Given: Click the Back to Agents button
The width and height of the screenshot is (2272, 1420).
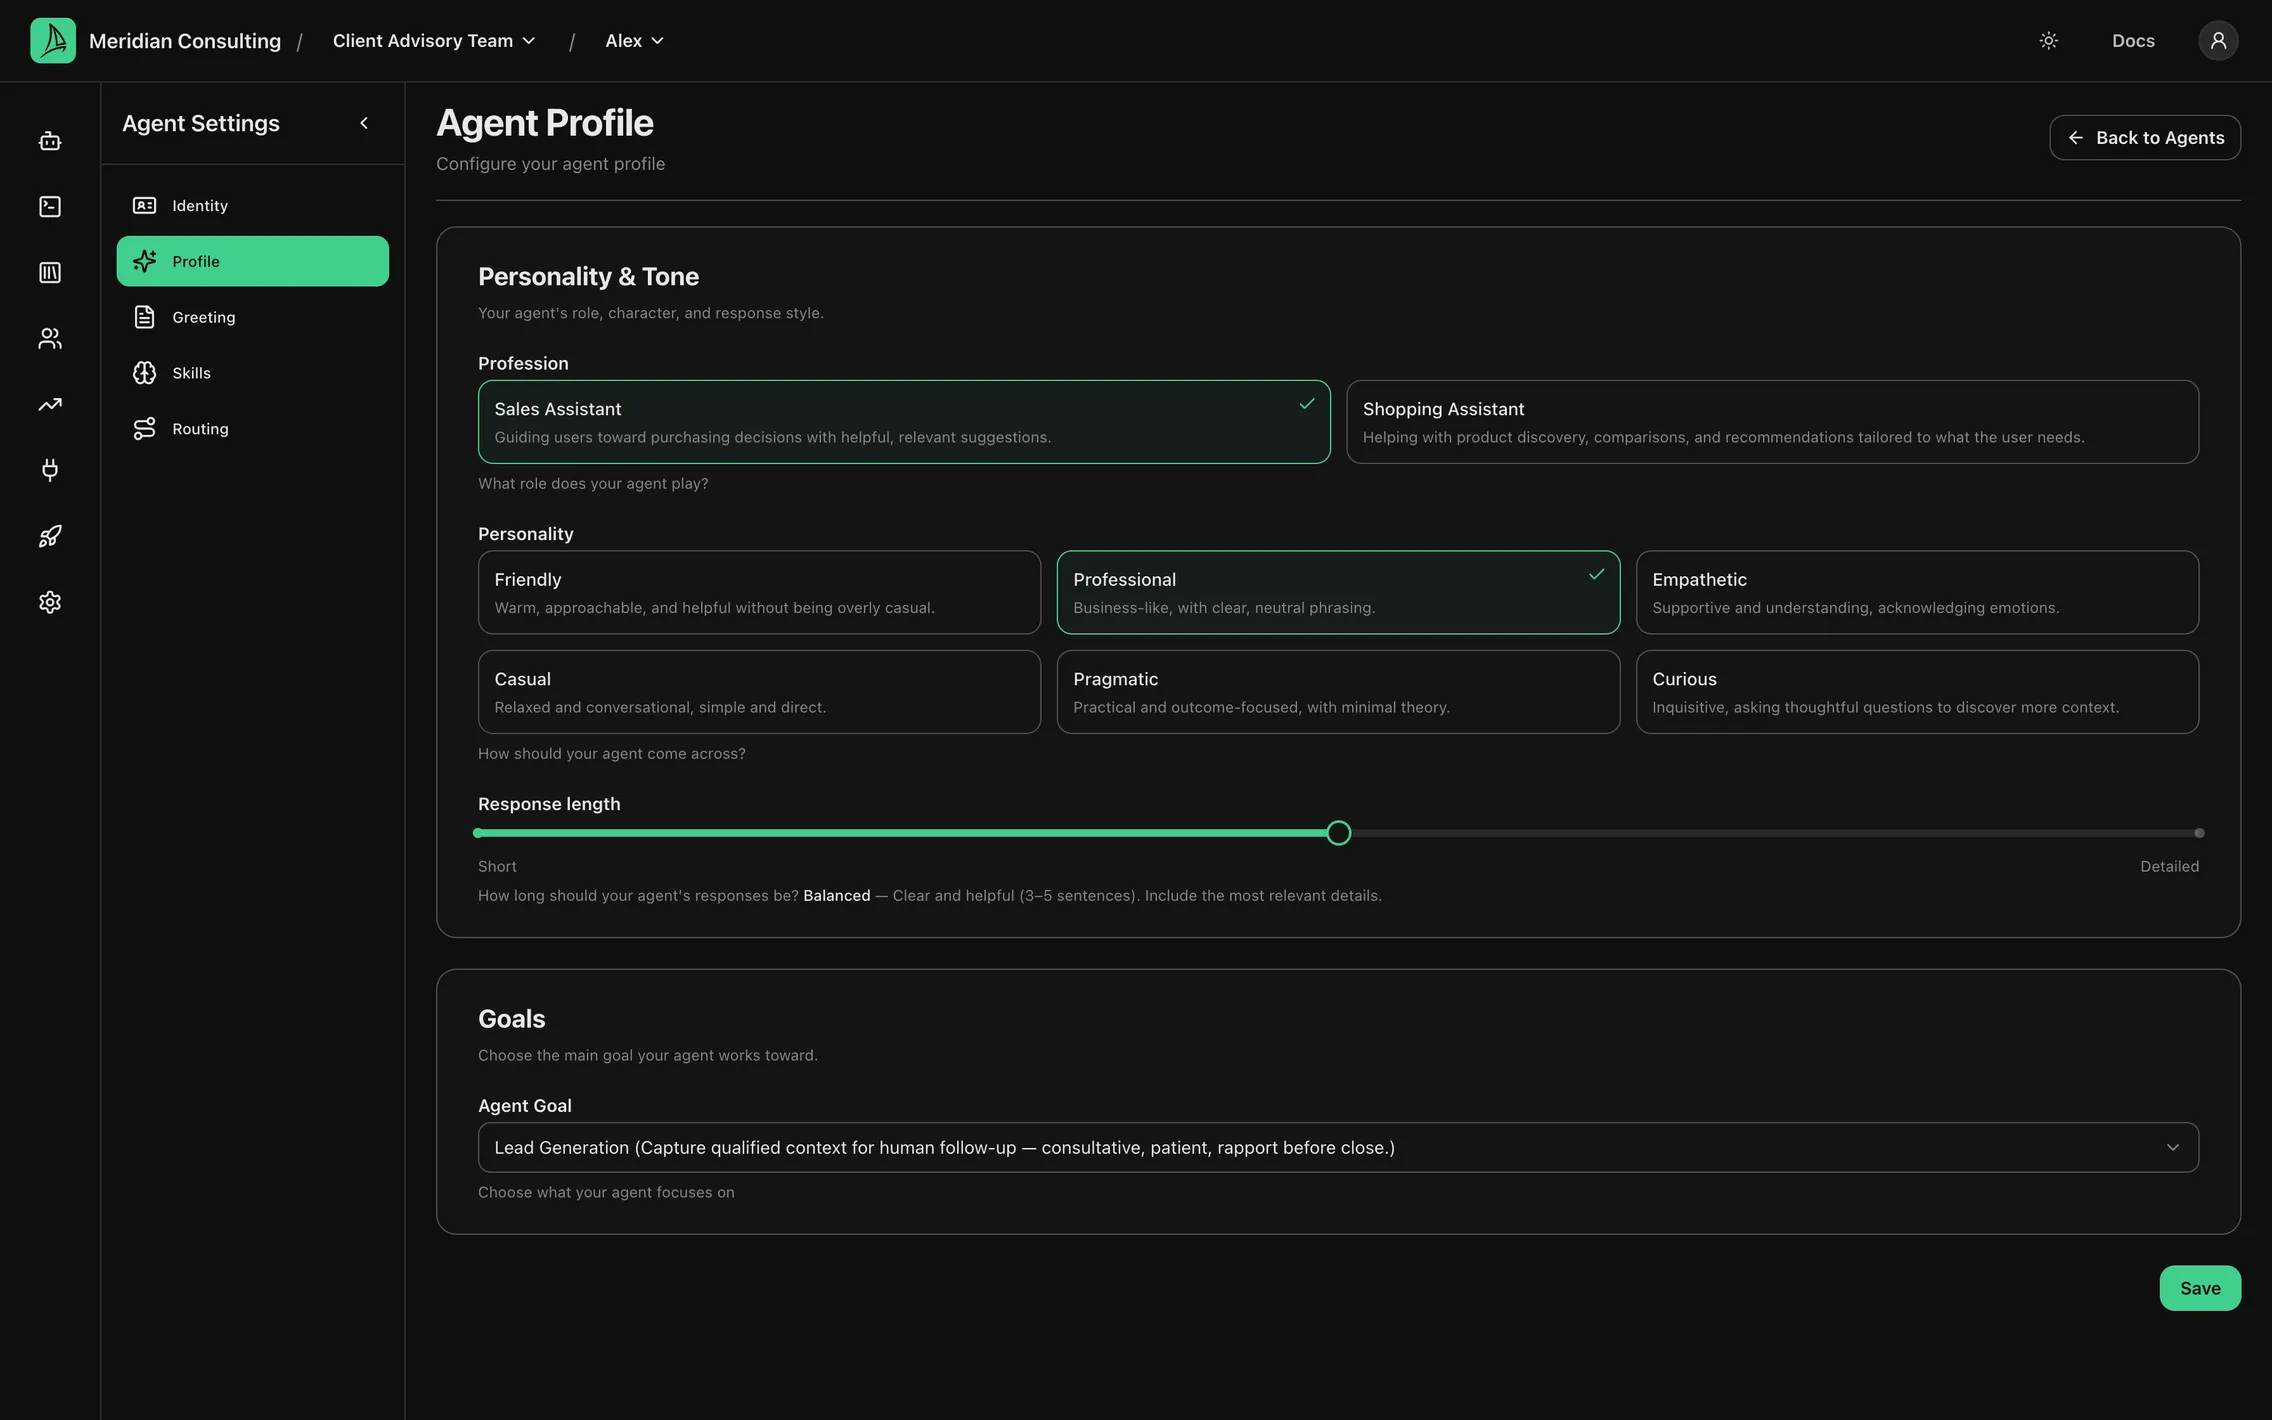Looking at the screenshot, I should point(2144,138).
